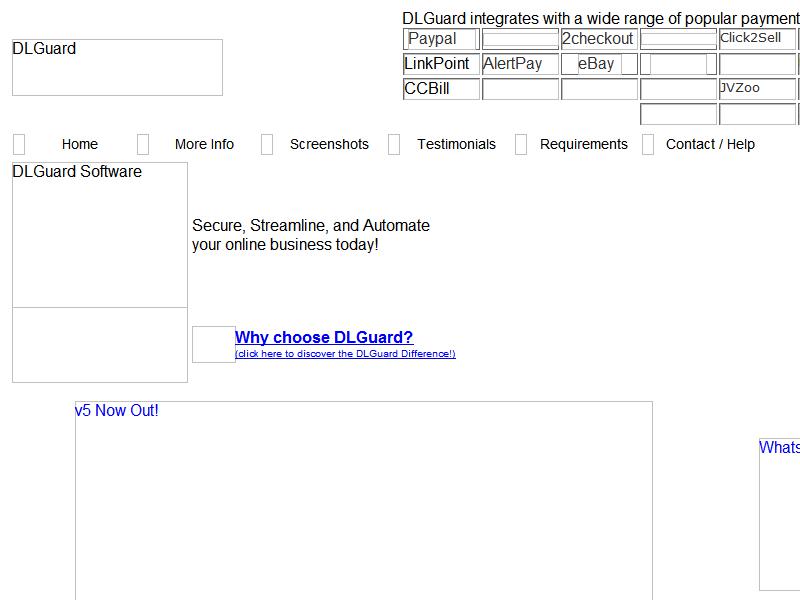Select the Paypal payment logo
800x600 pixels.
(x=441, y=39)
